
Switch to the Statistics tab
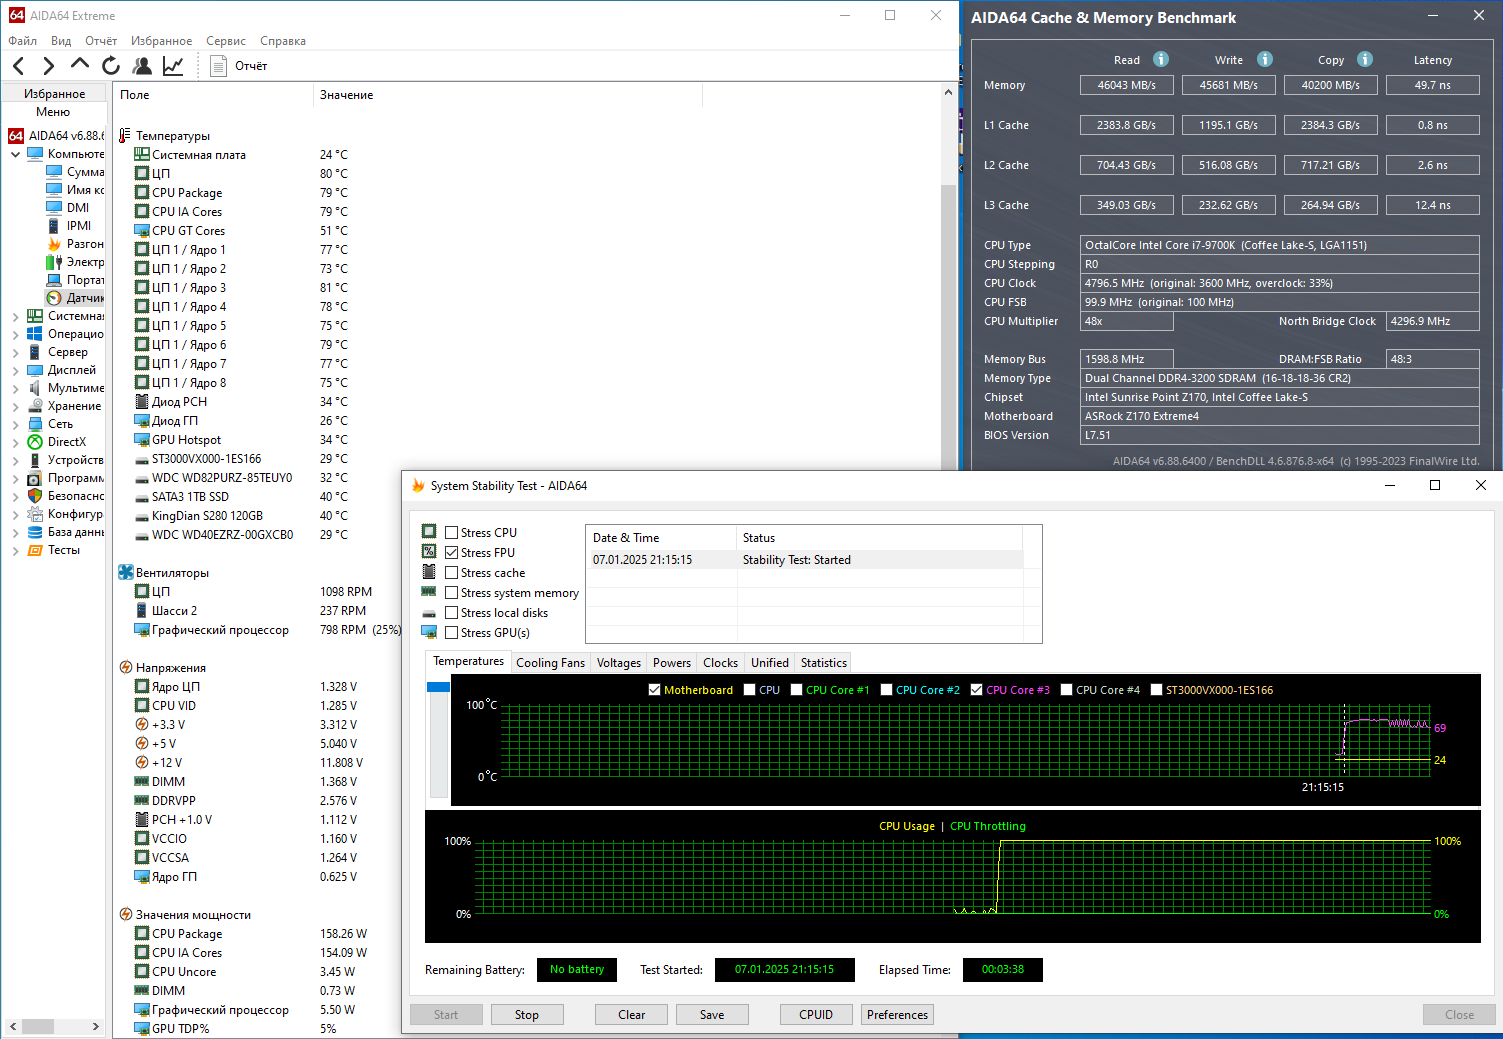pos(824,663)
